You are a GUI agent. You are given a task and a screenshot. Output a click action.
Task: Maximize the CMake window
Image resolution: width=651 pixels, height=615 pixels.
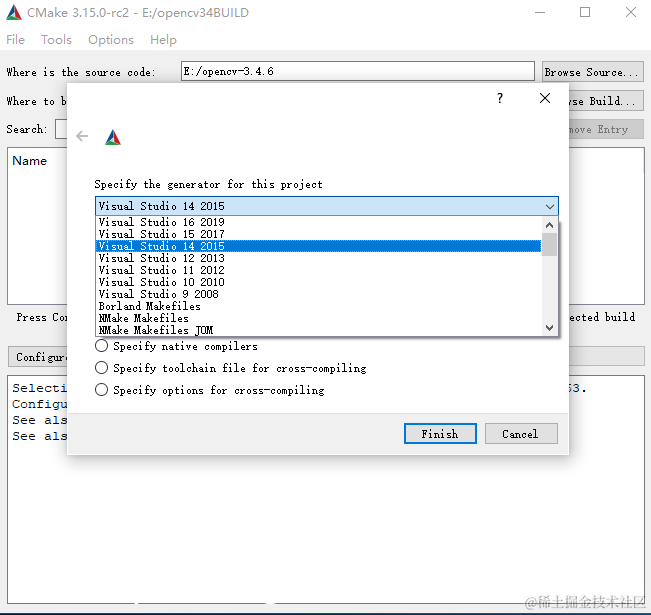(585, 12)
